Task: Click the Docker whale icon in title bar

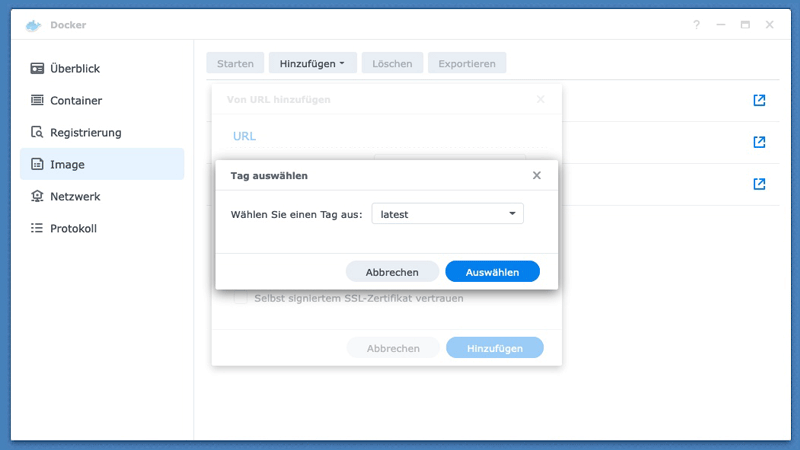Action: [34, 25]
